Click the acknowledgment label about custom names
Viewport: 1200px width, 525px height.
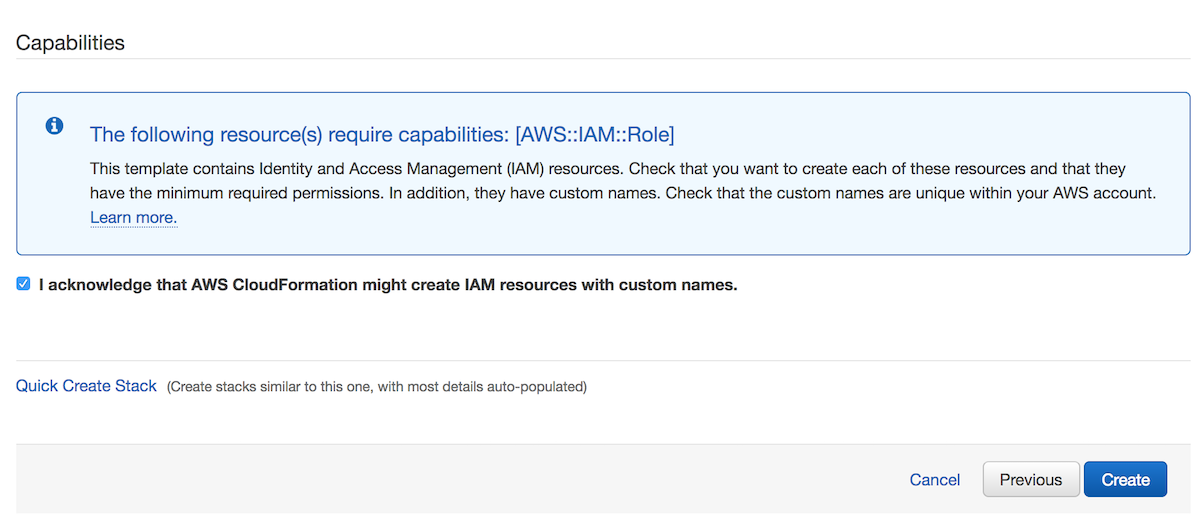[x=388, y=285]
